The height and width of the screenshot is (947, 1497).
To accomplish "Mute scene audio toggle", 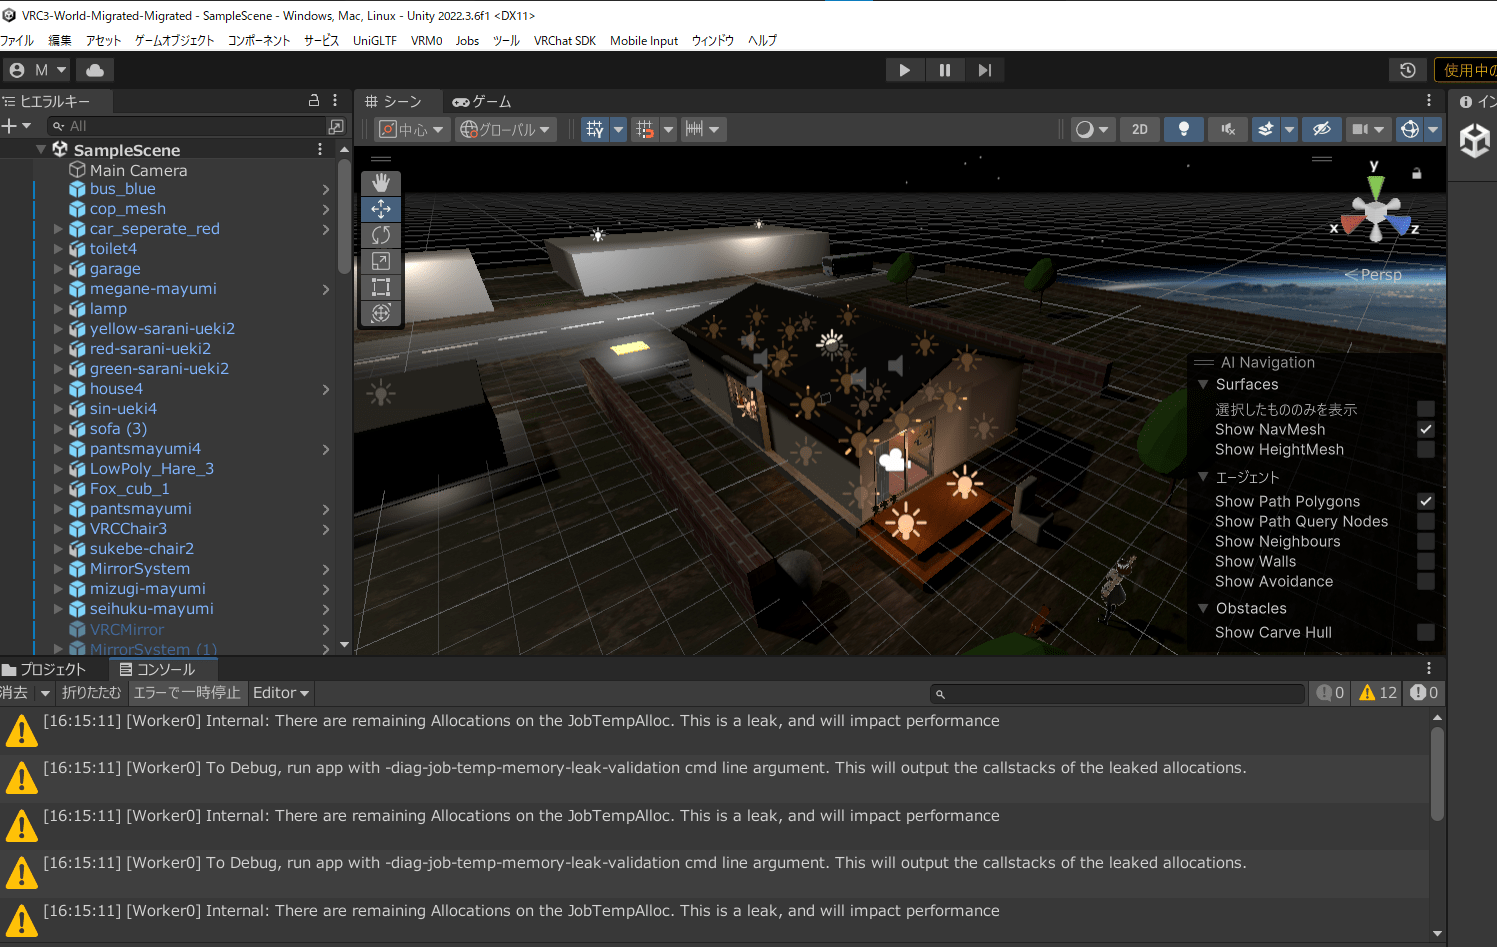I will tap(1228, 129).
